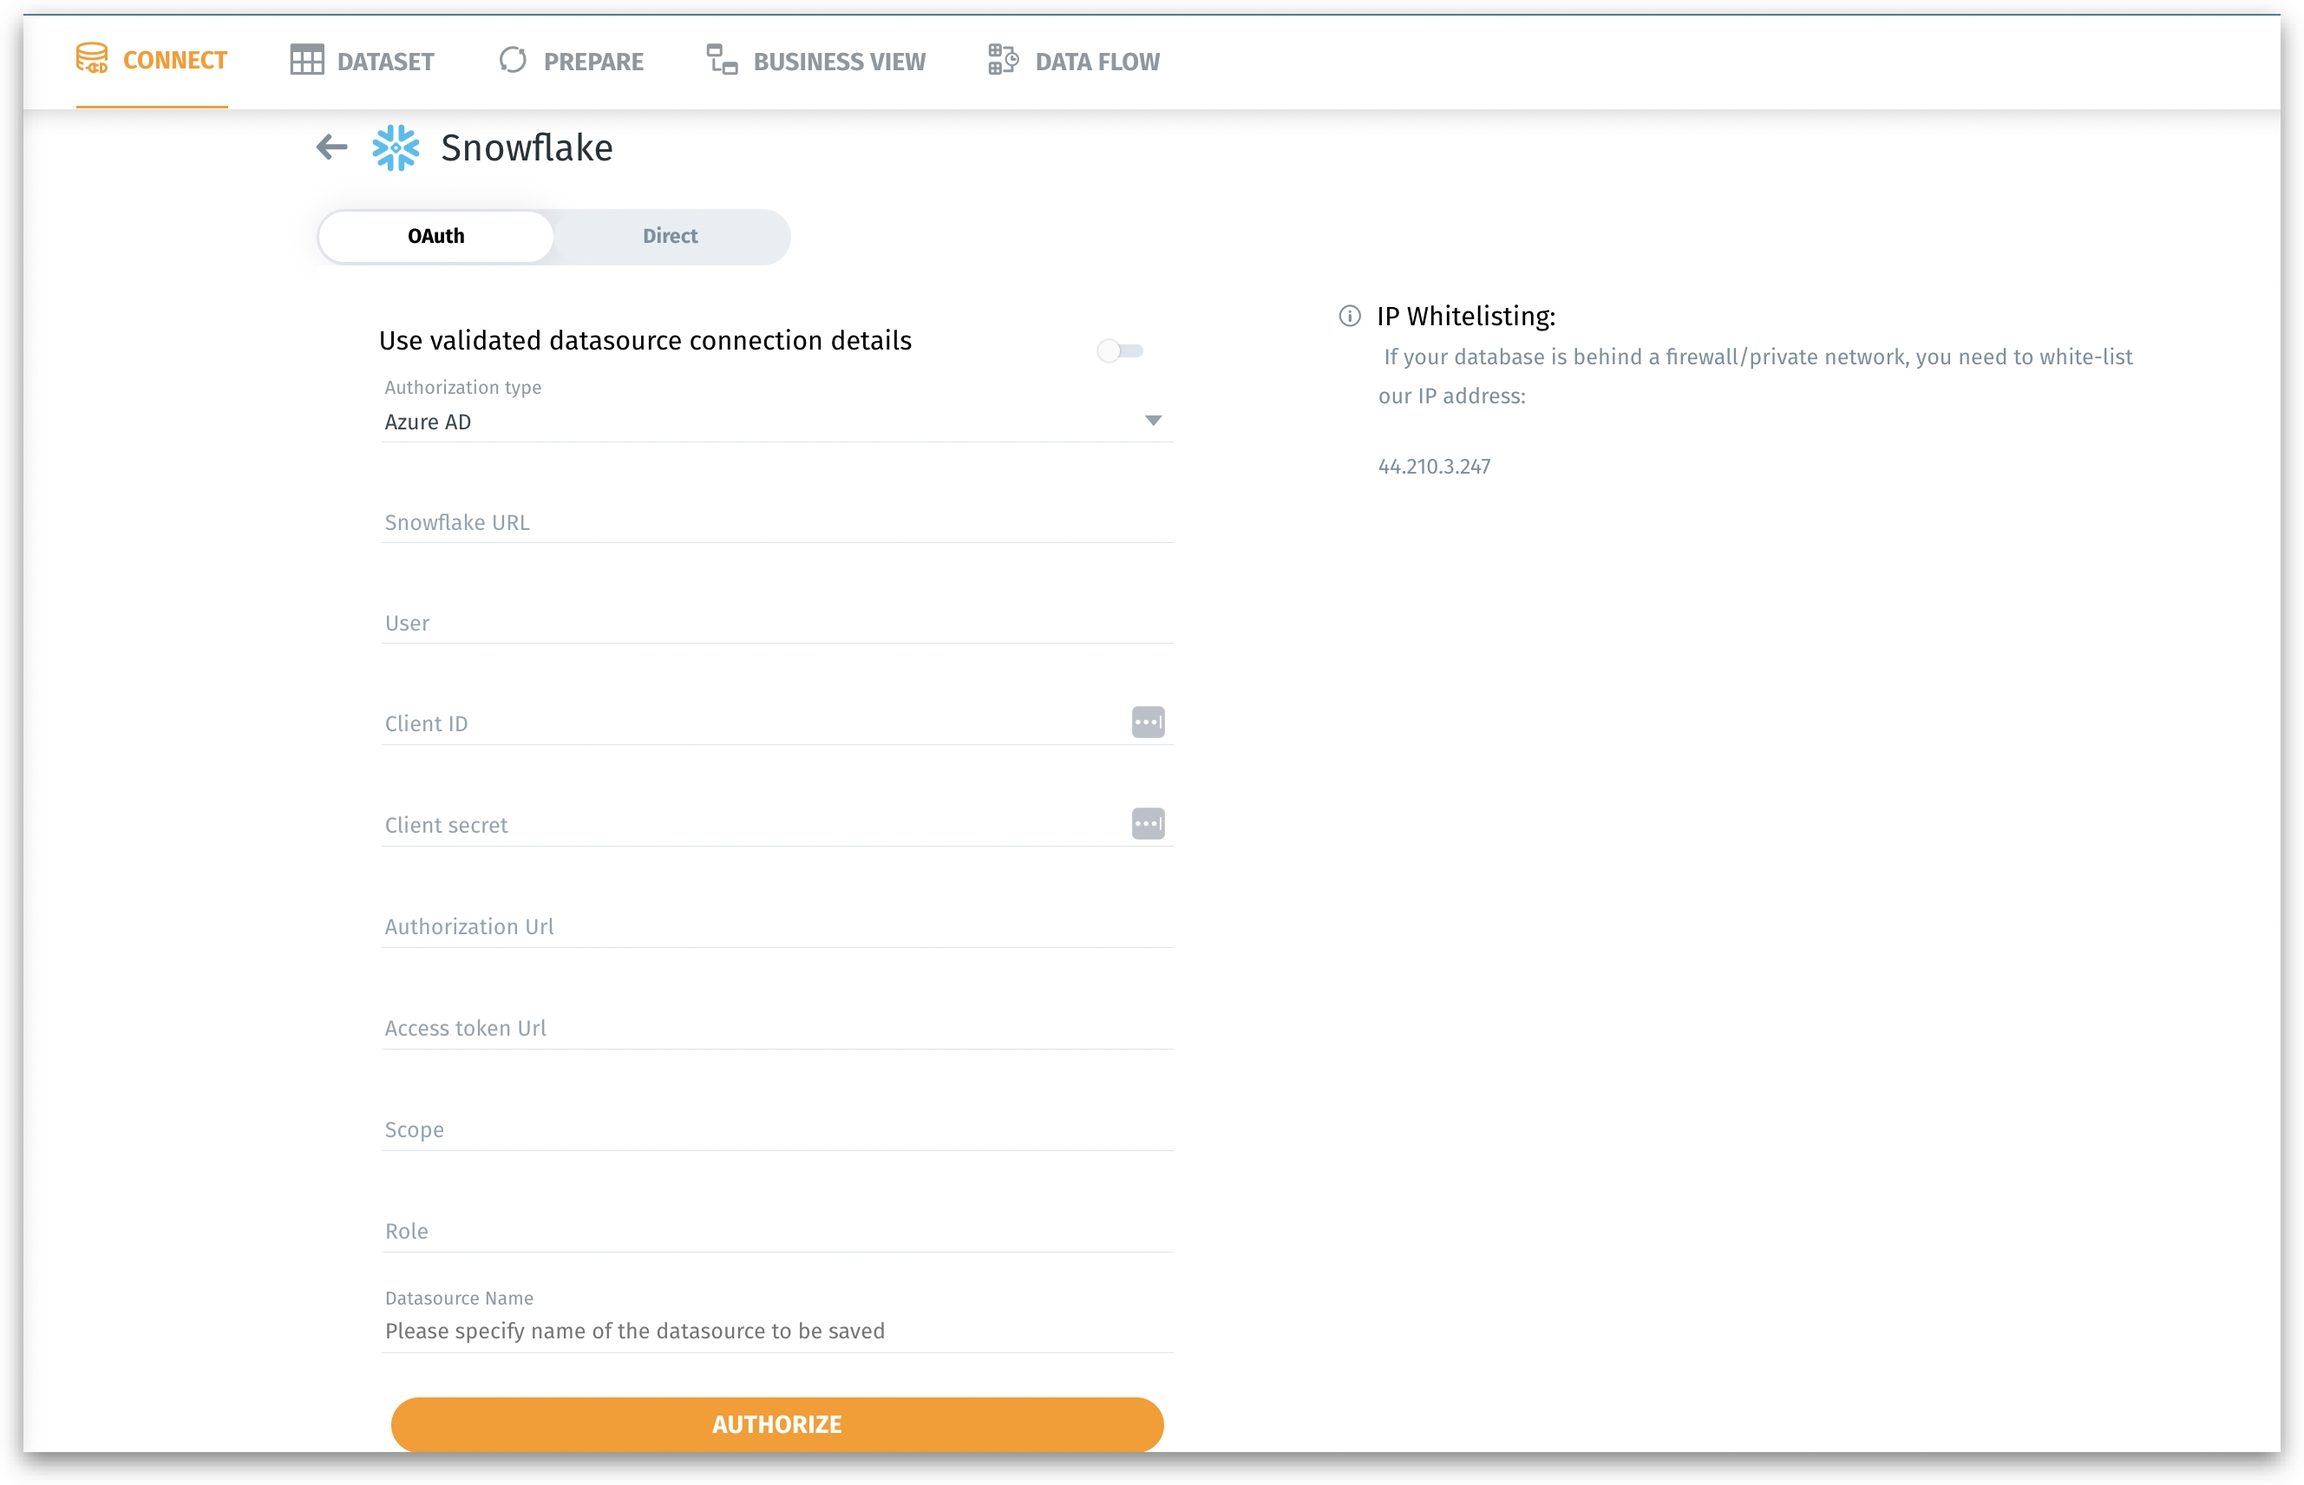This screenshot has height=1485, width=2304.
Task: Click the Dataset grid icon
Action: coord(306,61)
